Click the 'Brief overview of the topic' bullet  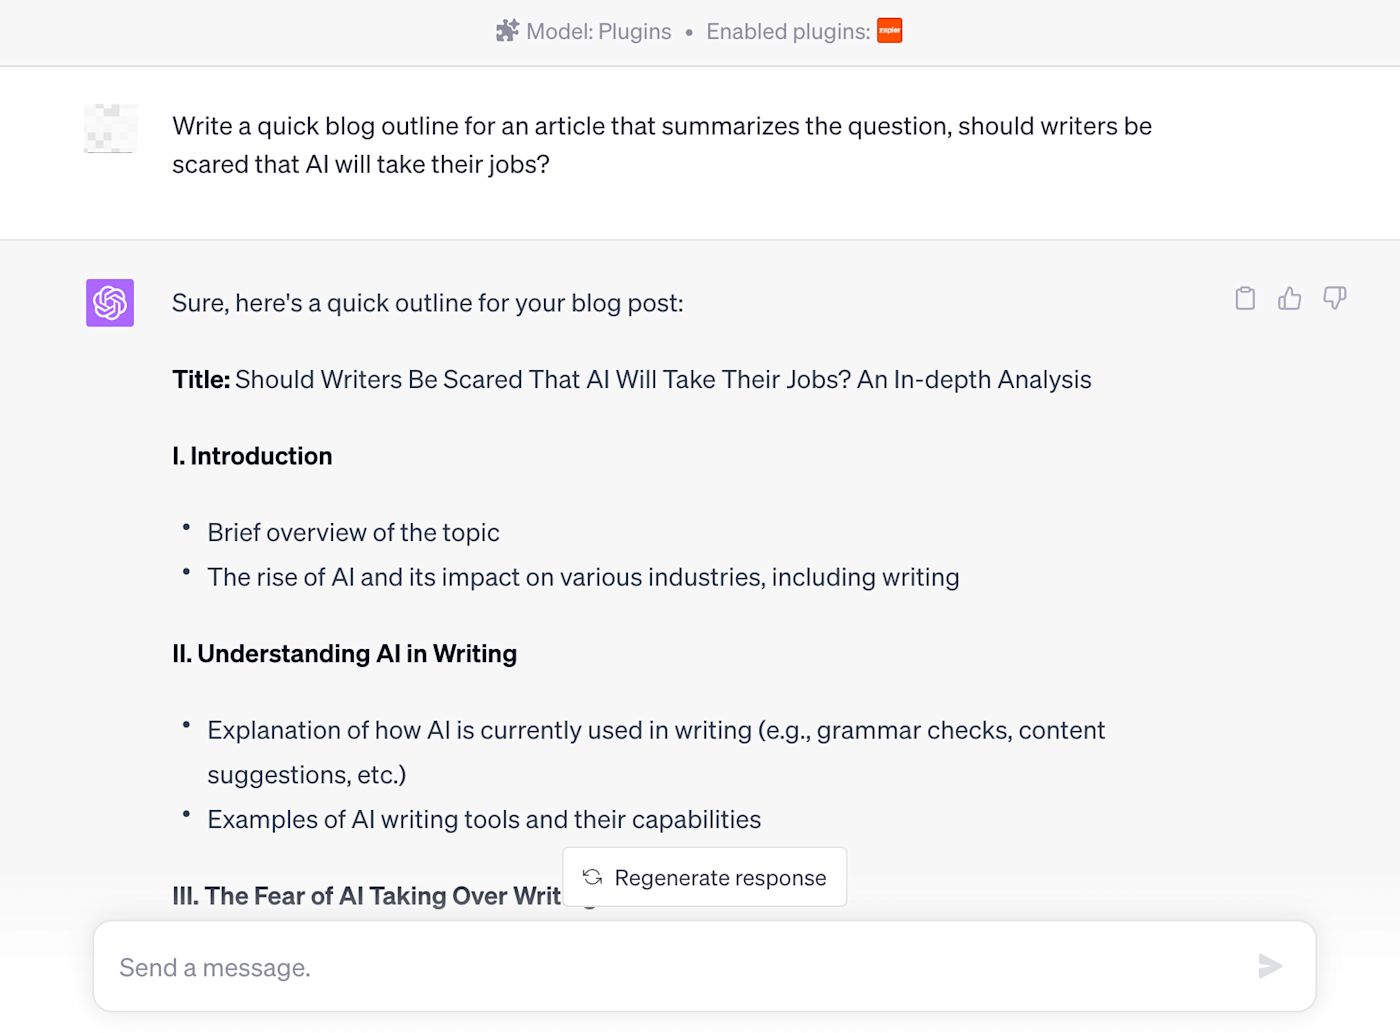[353, 533]
